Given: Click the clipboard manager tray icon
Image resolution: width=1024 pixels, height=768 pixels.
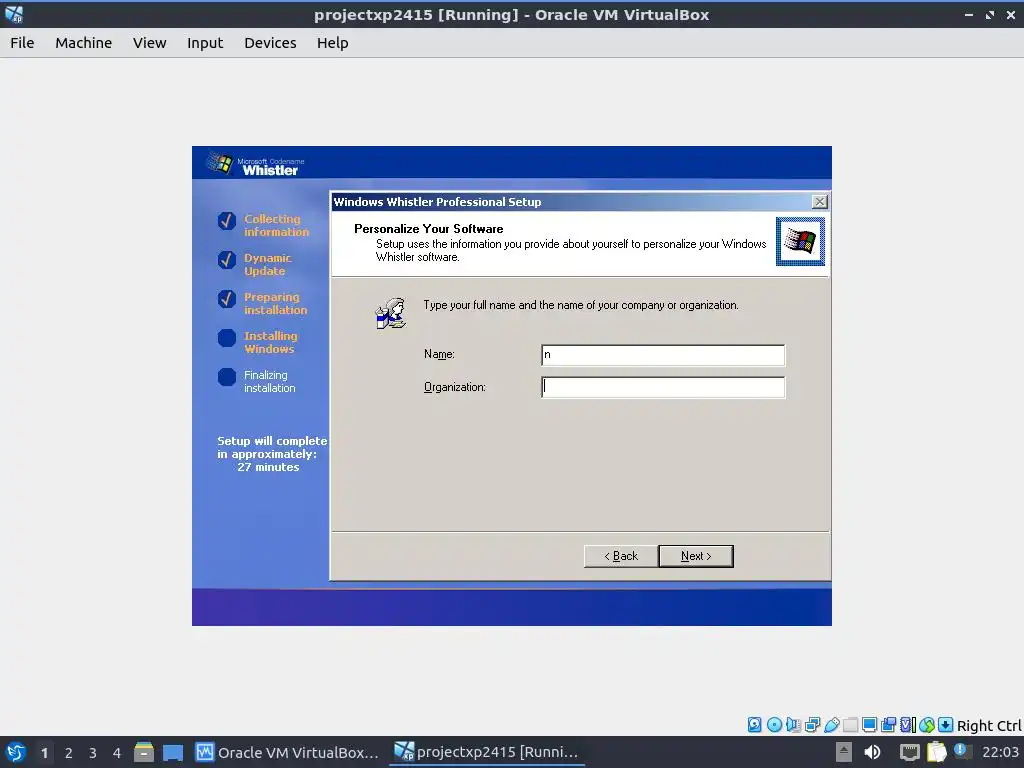Looking at the screenshot, I should click(x=936, y=752).
